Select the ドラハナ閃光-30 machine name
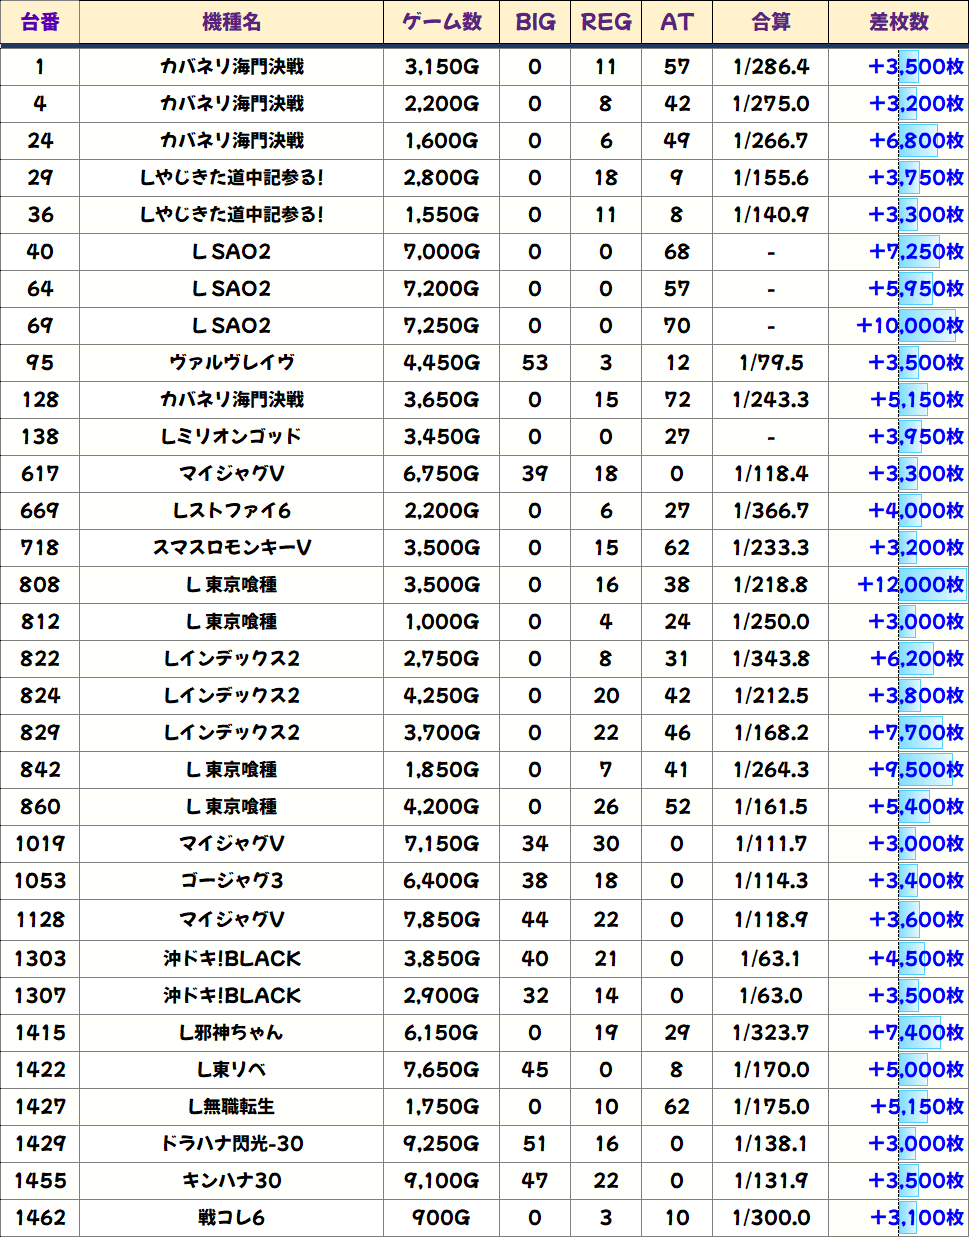Screen dimensions: 969x1237 pyautogui.click(x=231, y=1143)
